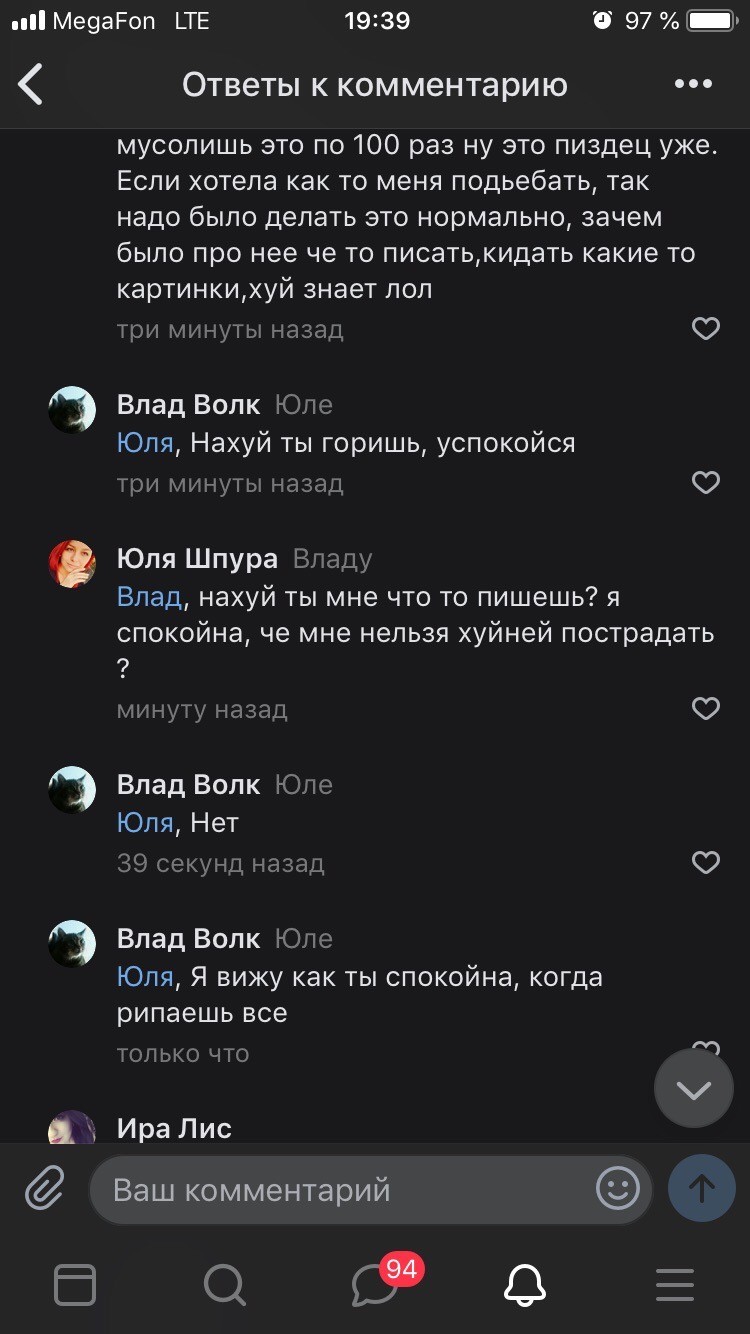Open the search tab in the bottom bar
This screenshot has width=750, height=1334.
coord(225,1286)
